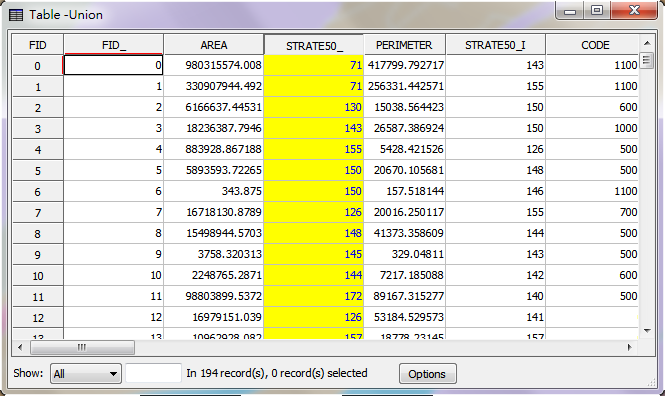This screenshot has height=396, width=665.
Task: Select row header 11
Action: pyautogui.click(x=38, y=297)
